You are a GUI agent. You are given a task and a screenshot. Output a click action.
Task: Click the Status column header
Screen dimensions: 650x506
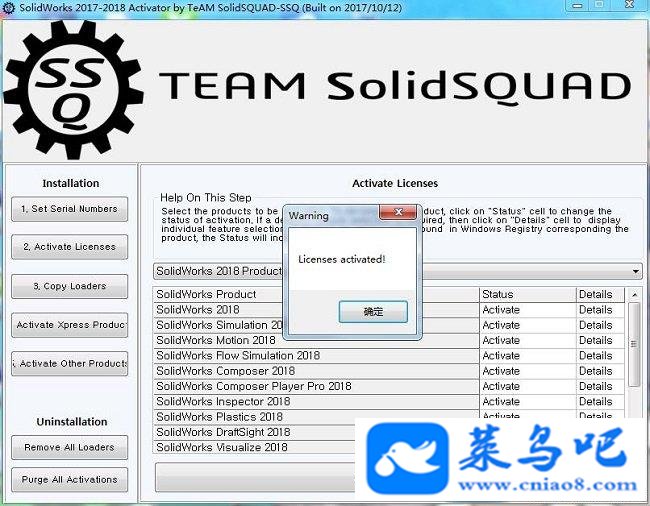click(527, 295)
